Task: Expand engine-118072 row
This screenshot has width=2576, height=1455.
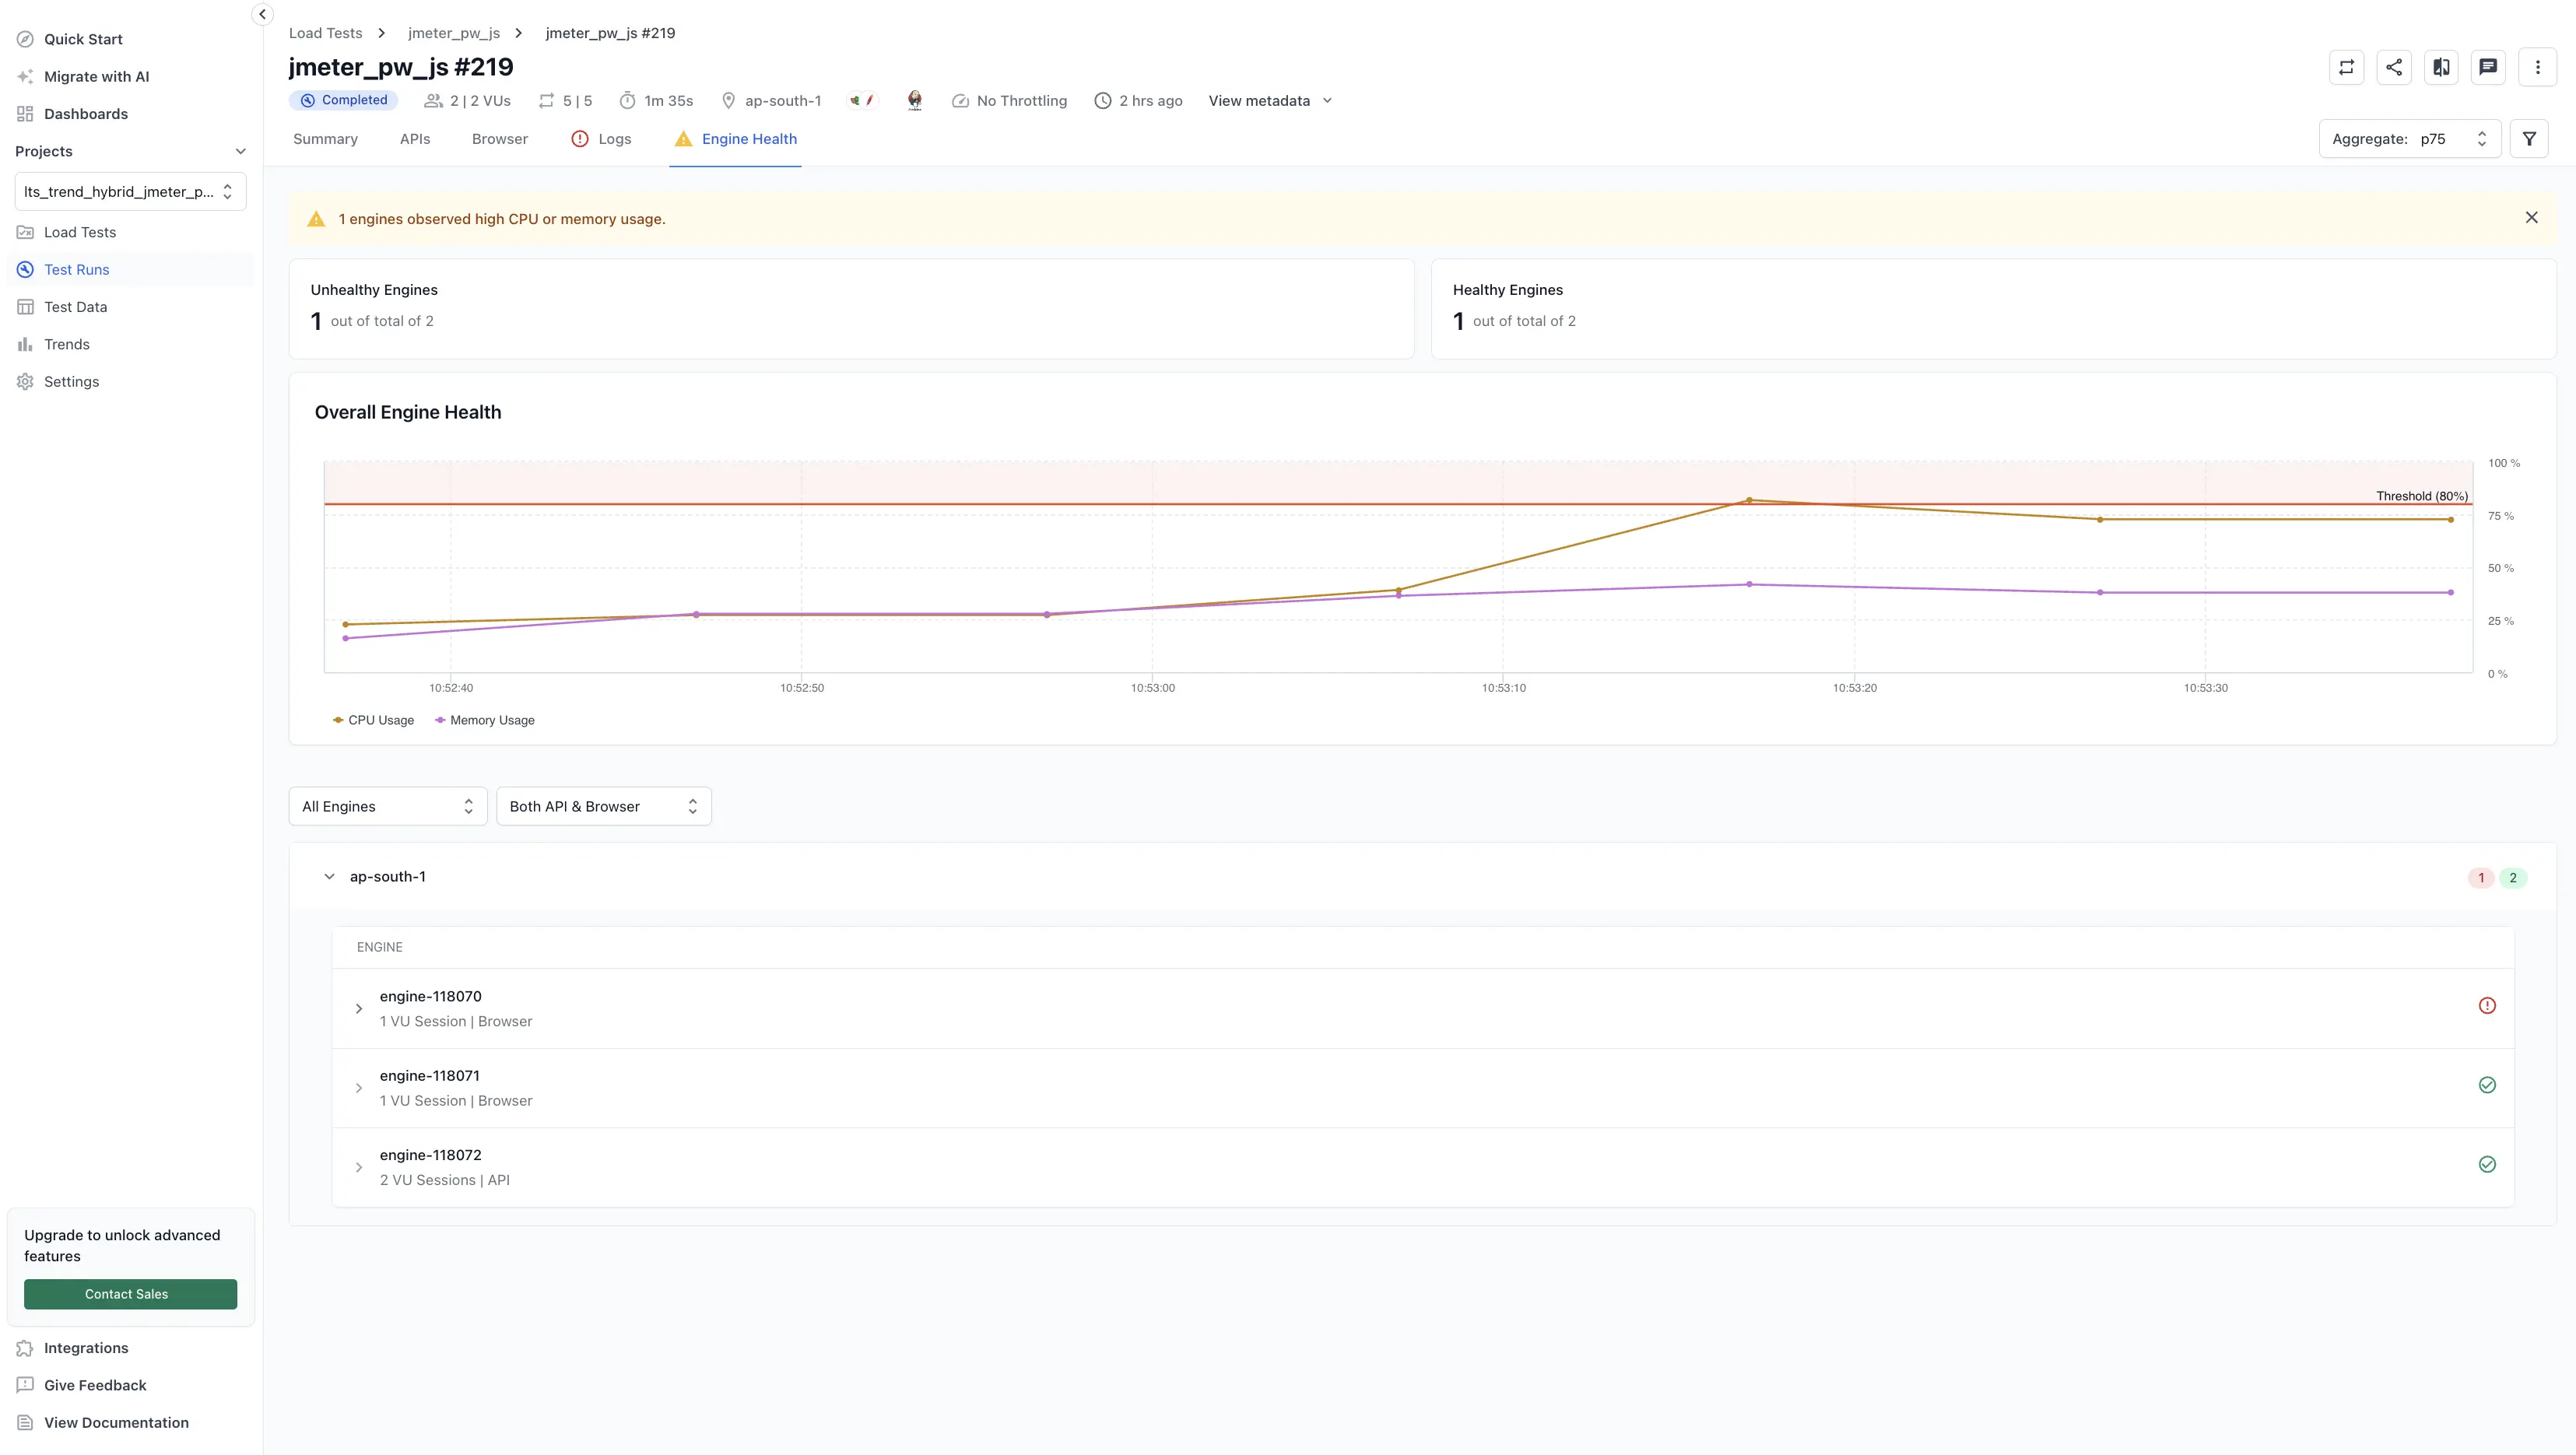Action: pos(359,1168)
